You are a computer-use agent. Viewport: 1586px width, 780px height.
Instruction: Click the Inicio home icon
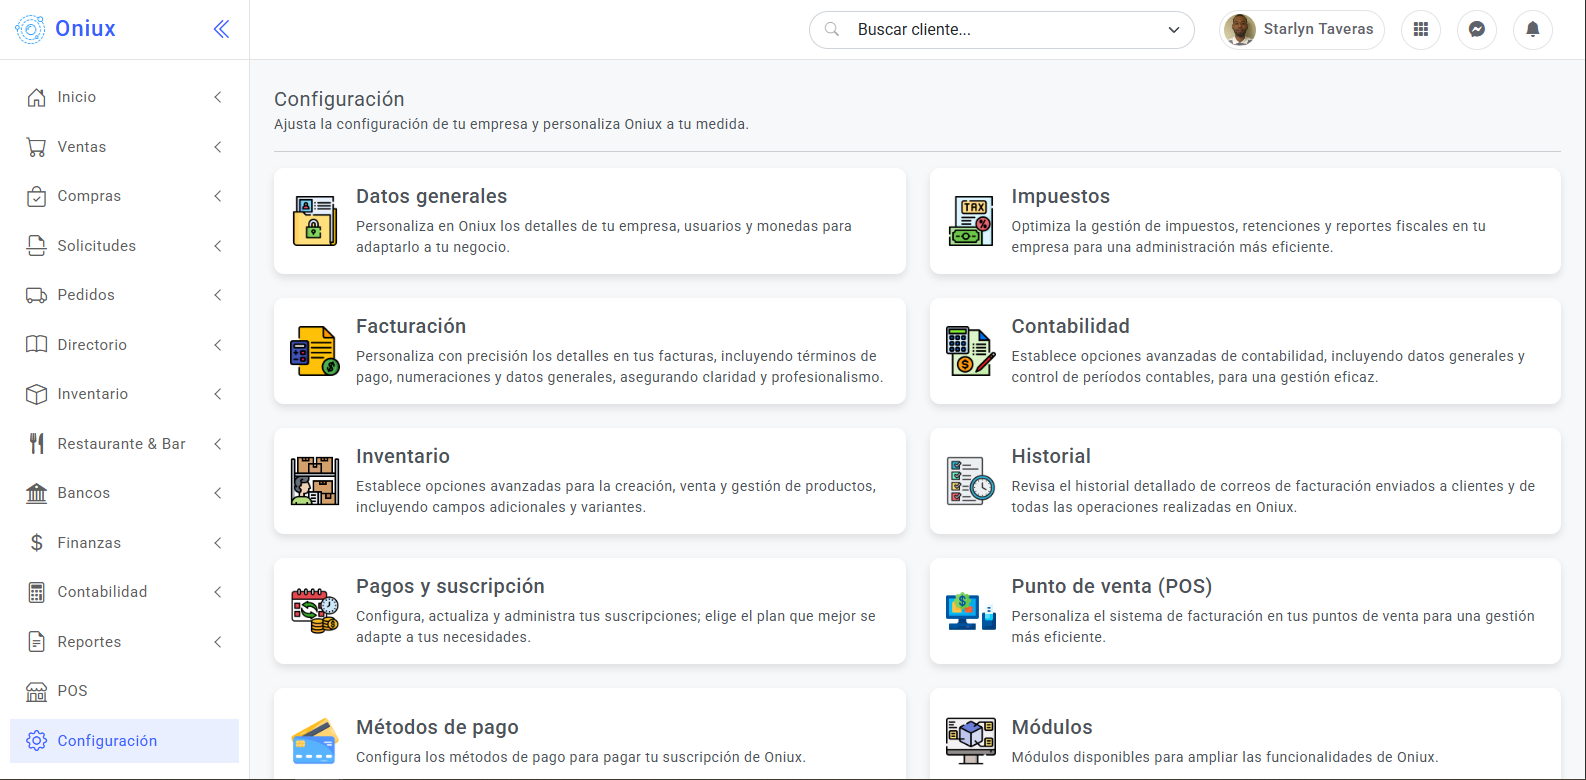[36, 97]
